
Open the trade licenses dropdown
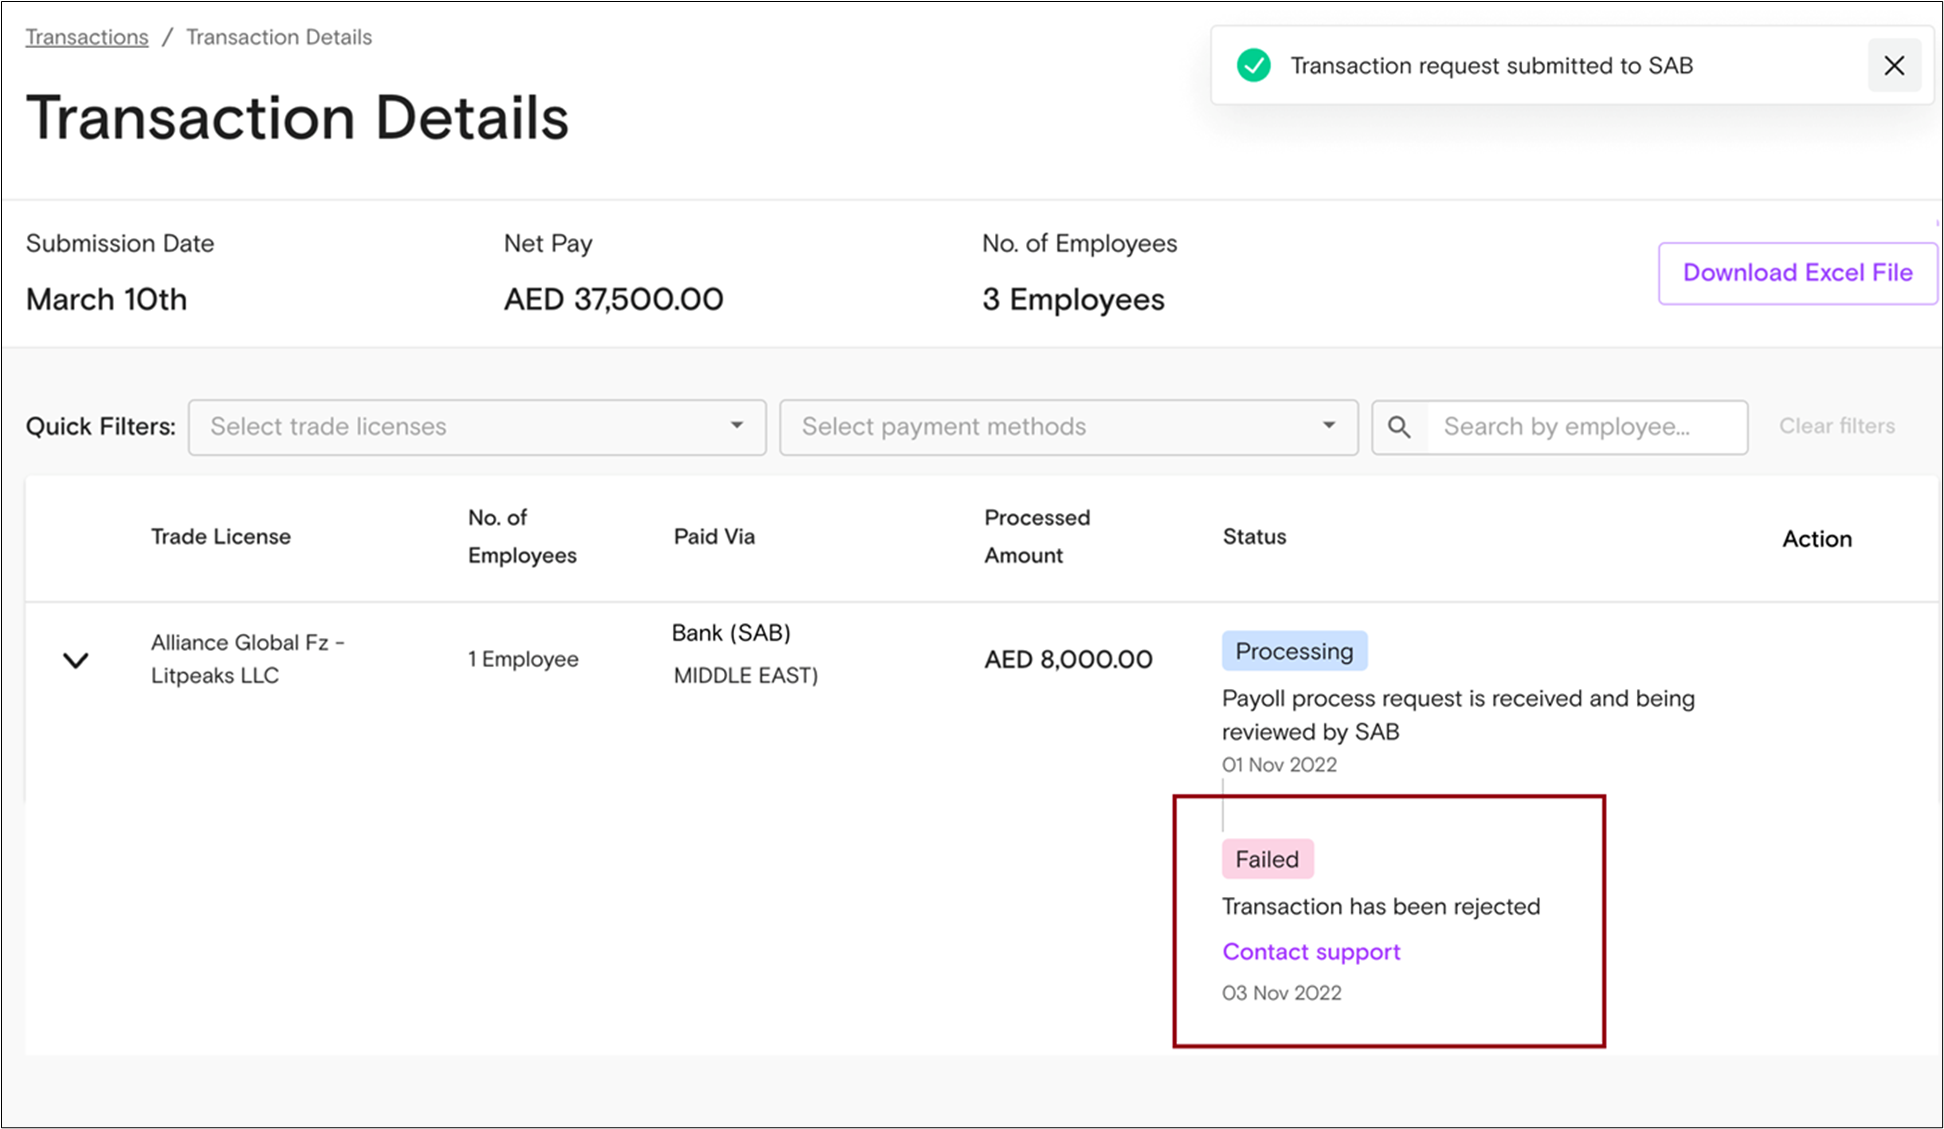coord(477,427)
